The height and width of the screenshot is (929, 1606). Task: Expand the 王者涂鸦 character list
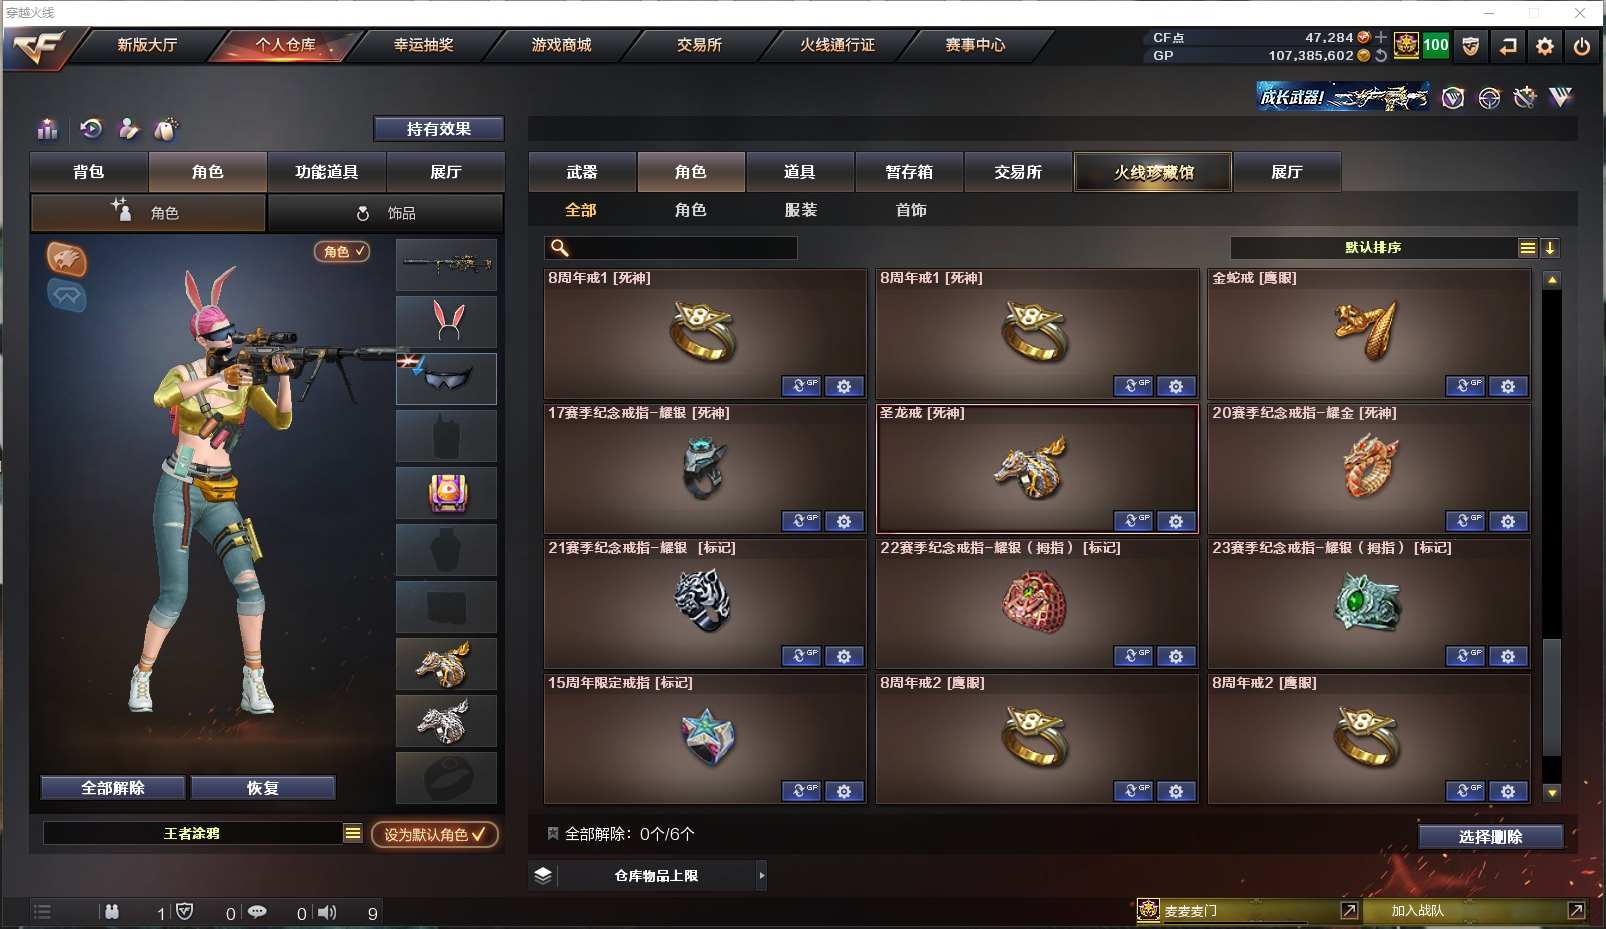coord(353,833)
